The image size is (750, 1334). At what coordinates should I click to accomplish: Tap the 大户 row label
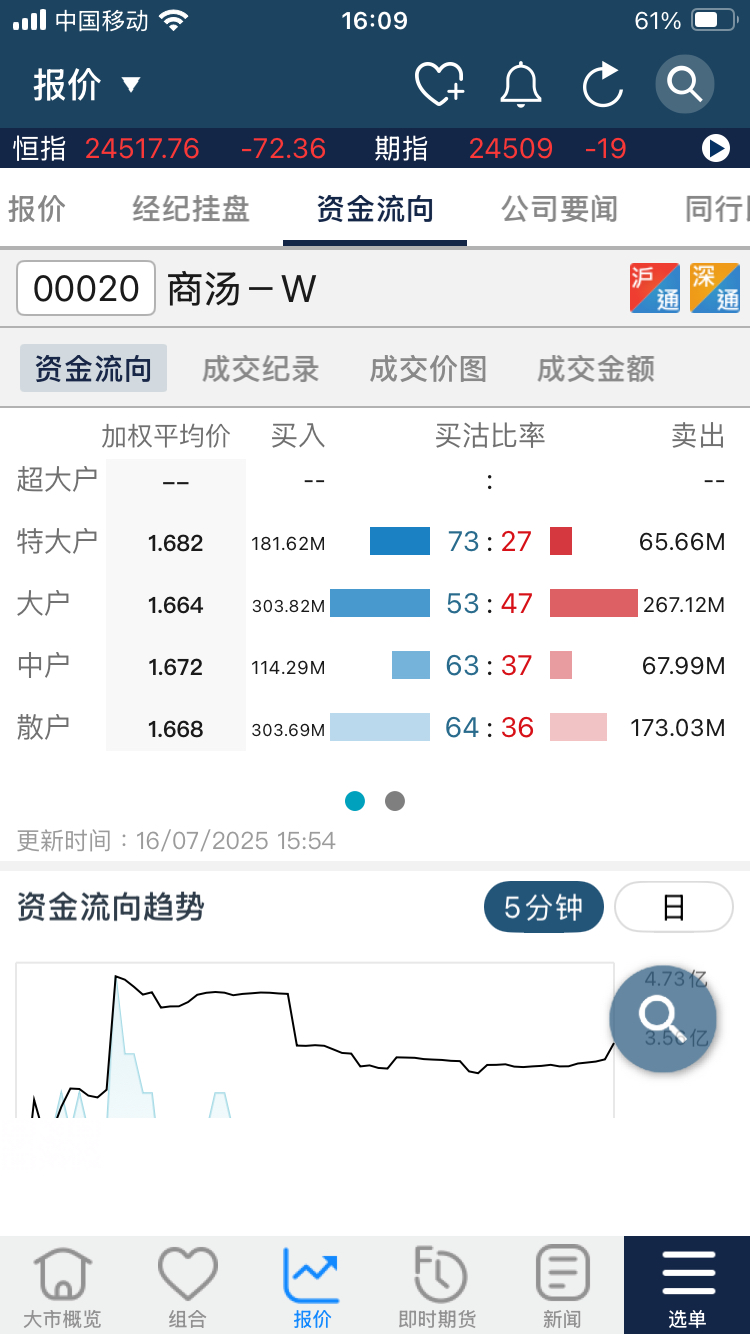pyautogui.click(x=43, y=603)
